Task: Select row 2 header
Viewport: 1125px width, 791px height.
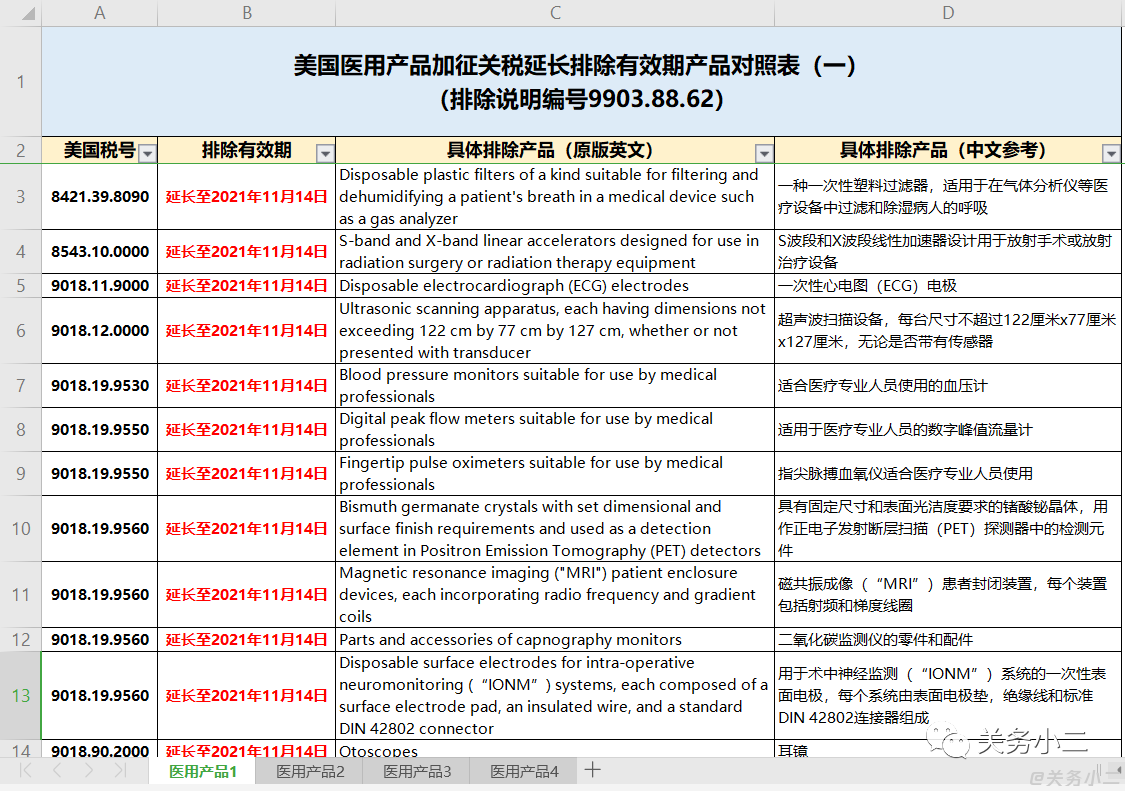Action: pyautogui.click(x=21, y=150)
